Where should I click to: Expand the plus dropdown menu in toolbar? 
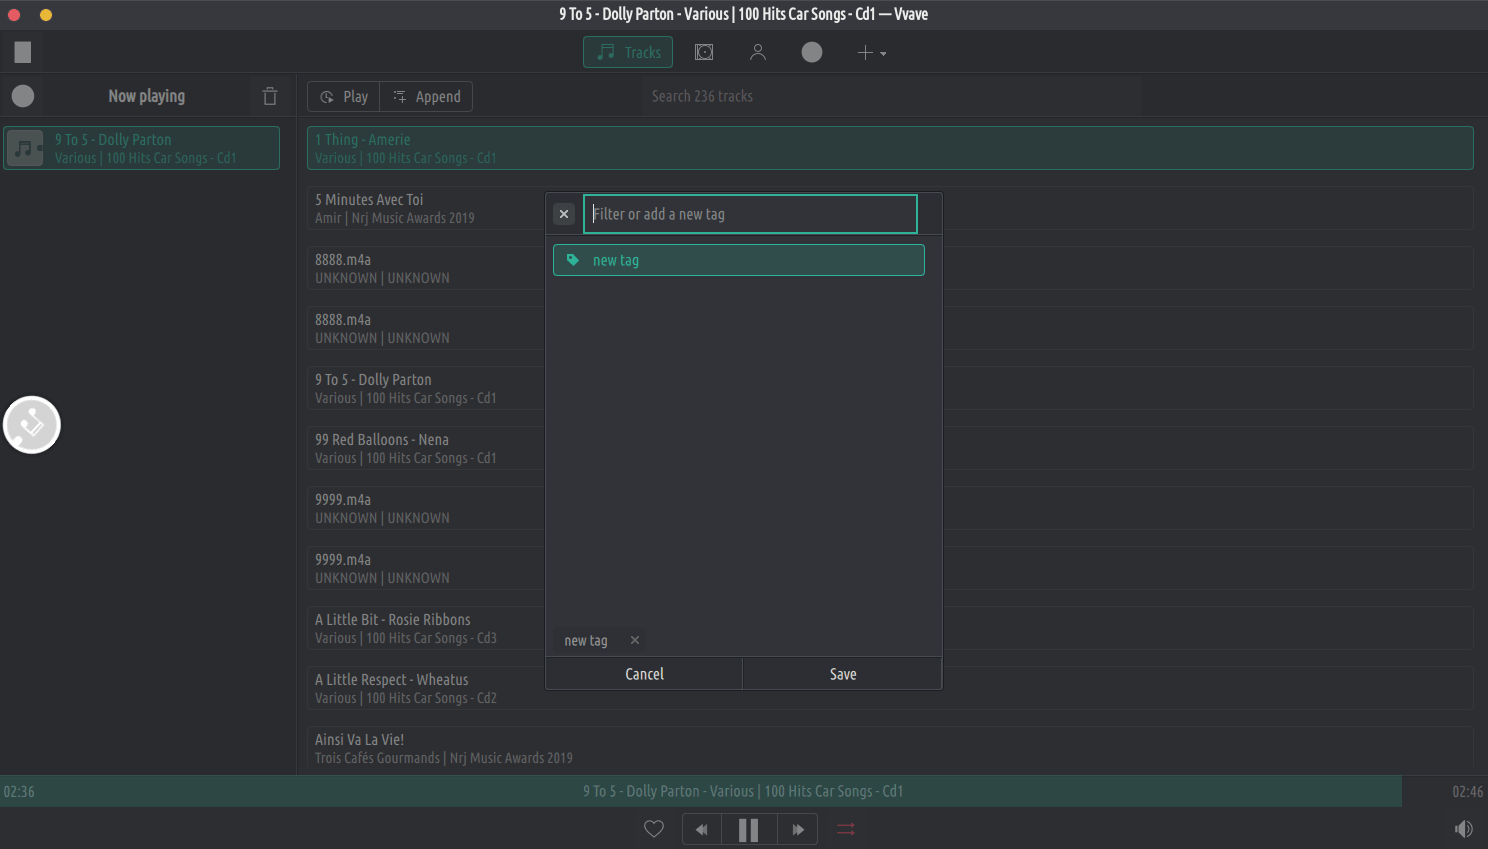click(871, 52)
